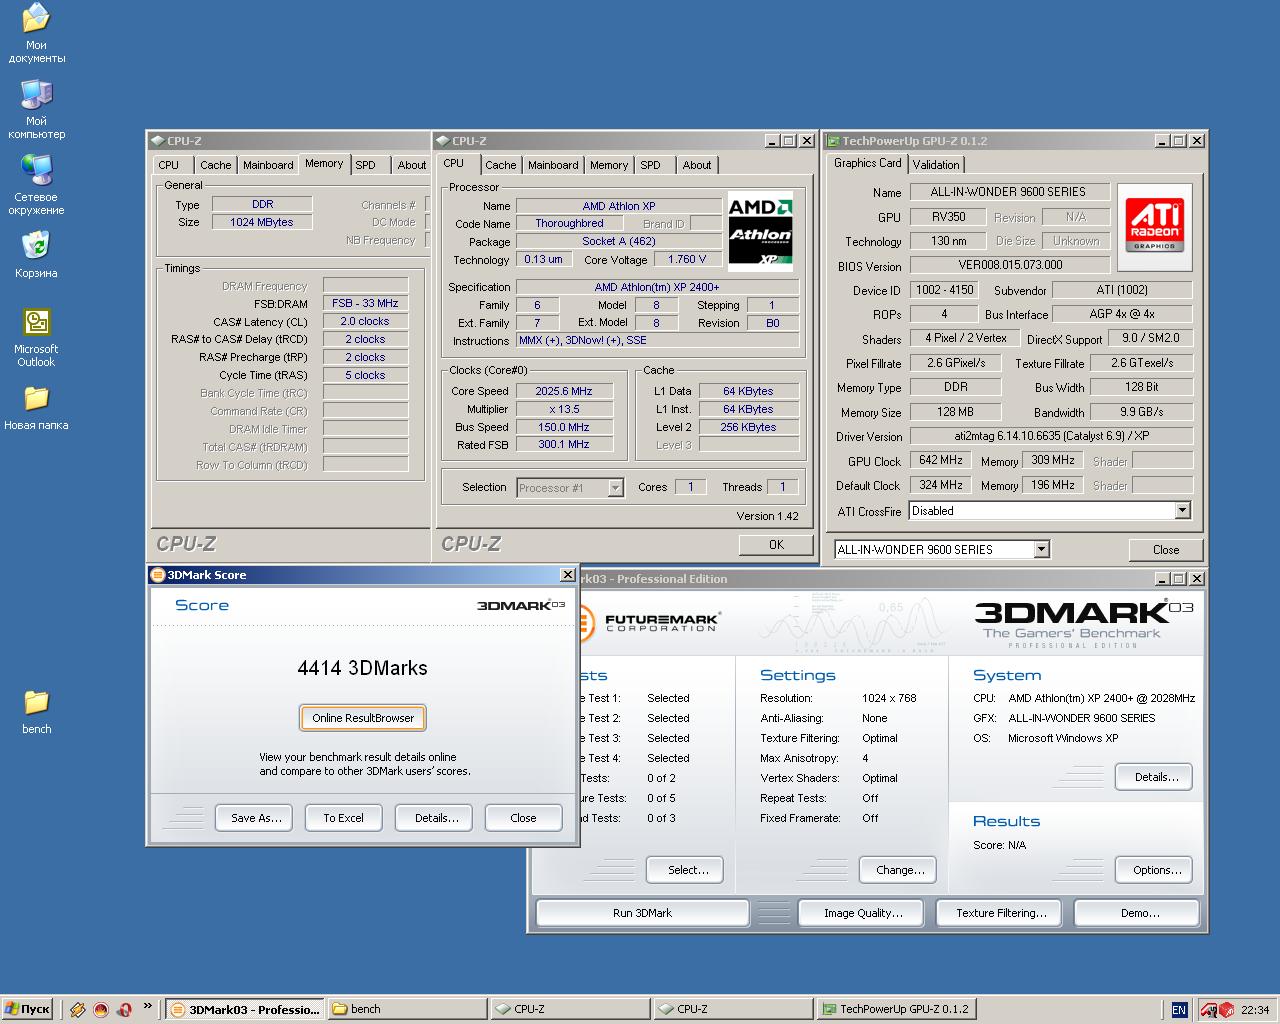This screenshot has width=1280, height=1024.
Task: Open the bench folder on the desktop
Action: (x=36, y=710)
